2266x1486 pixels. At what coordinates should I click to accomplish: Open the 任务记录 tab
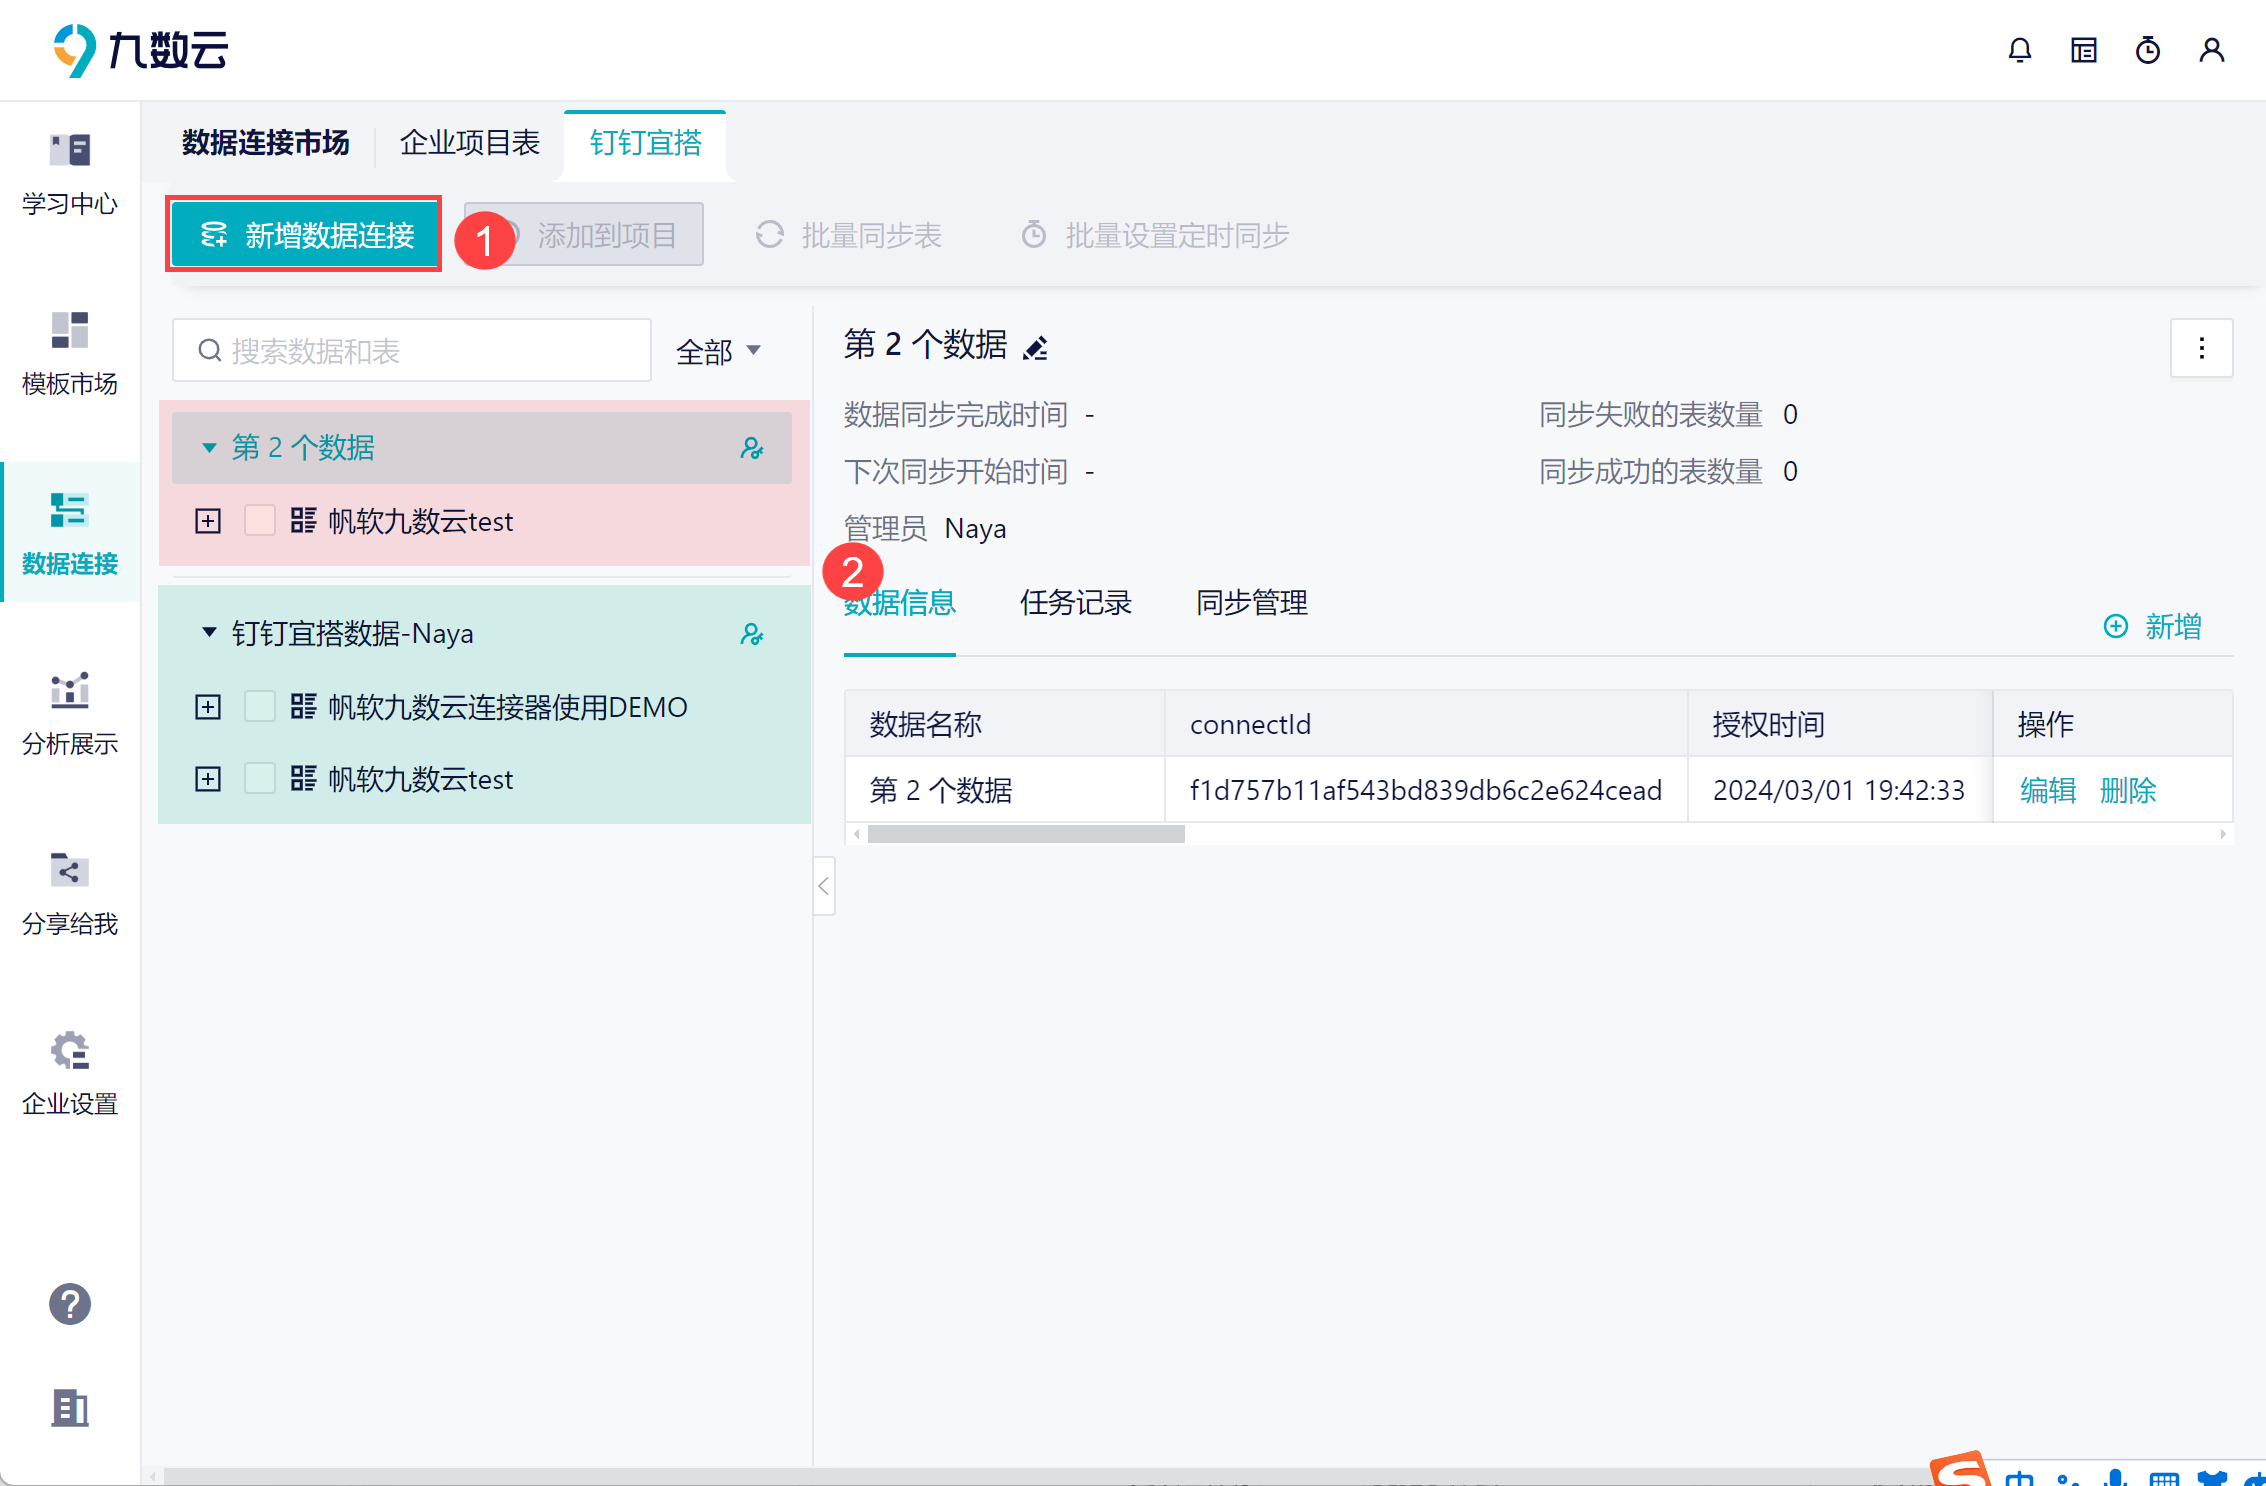[1075, 603]
